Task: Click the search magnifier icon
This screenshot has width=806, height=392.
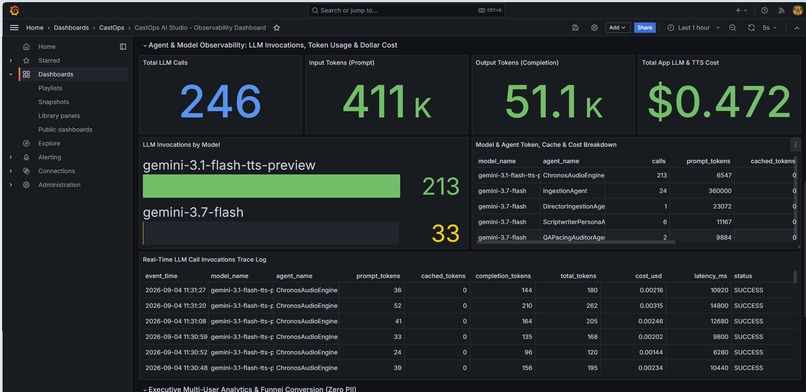Action: [x=315, y=10]
